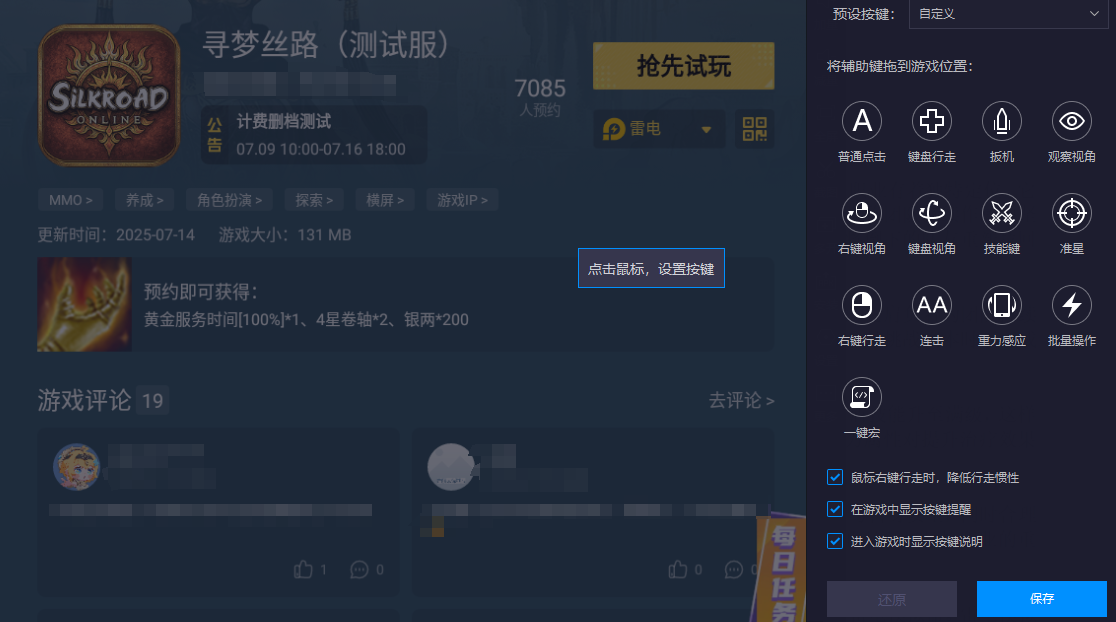This screenshot has width=1116, height=622.
Task: Click the 保存 button
Action: point(1041,599)
